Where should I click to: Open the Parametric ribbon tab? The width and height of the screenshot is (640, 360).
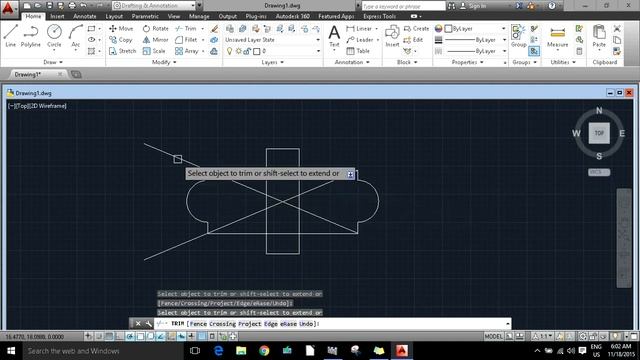point(145,16)
